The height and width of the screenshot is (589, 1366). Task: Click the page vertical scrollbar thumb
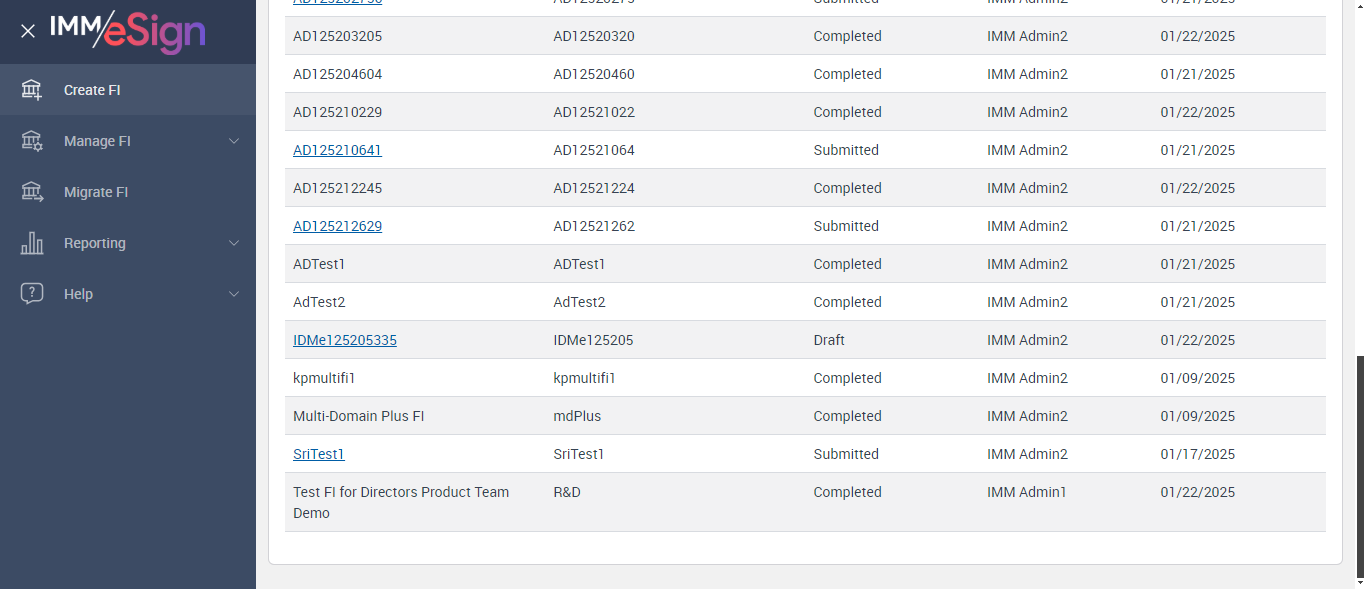1359,465
